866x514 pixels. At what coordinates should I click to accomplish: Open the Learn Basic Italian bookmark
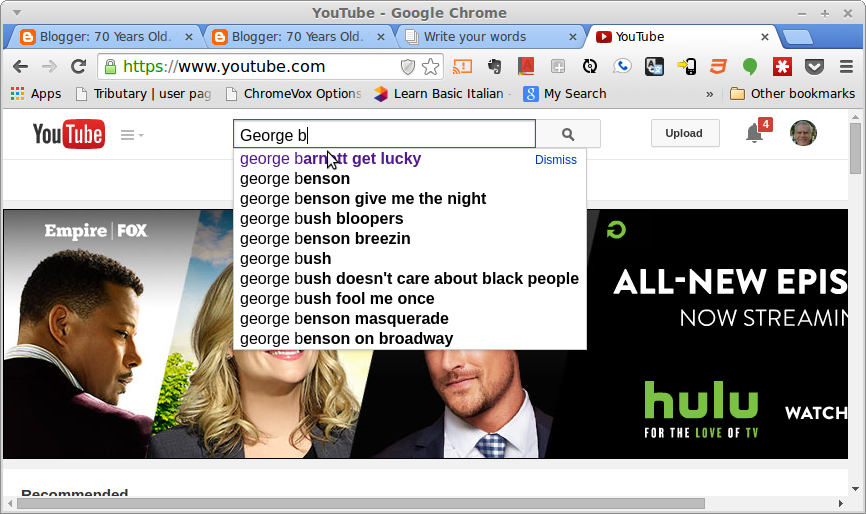pyautogui.click(x=440, y=94)
